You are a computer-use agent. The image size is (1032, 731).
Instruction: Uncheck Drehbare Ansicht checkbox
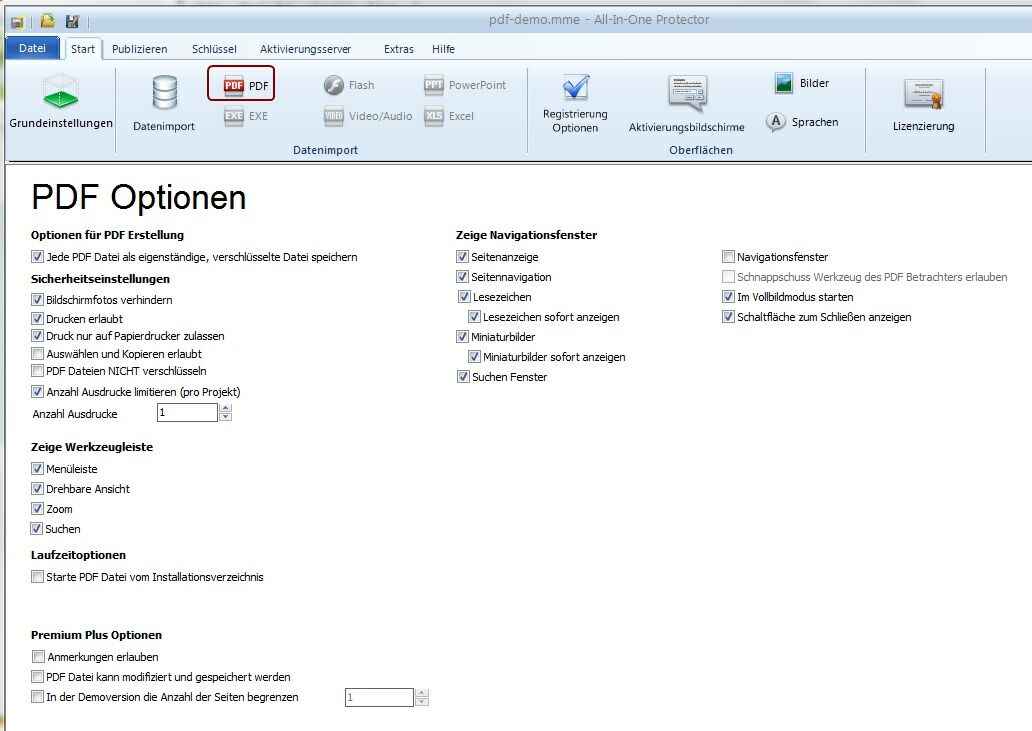(x=38, y=489)
